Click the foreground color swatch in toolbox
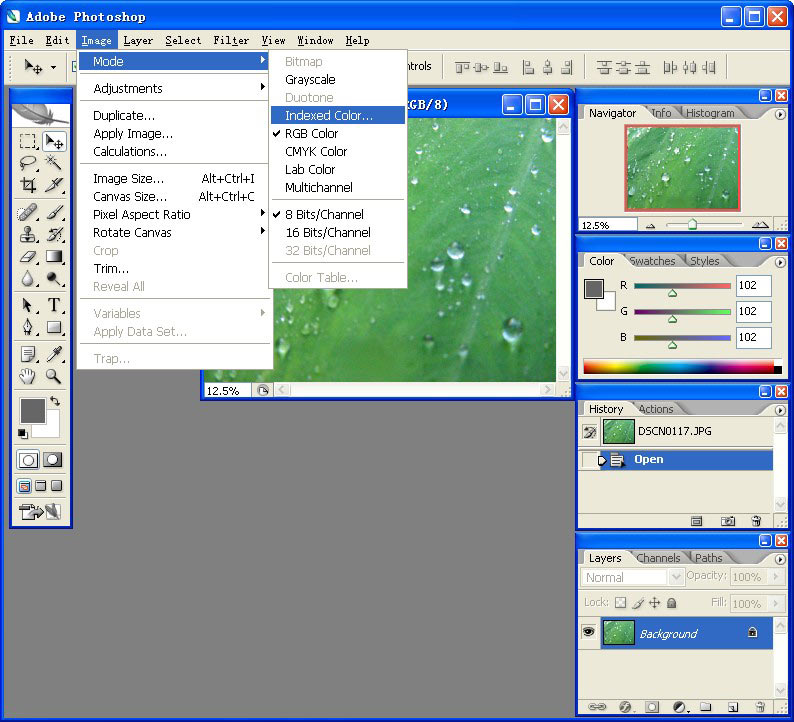This screenshot has width=794, height=722. pyautogui.click(x=32, y=410)
